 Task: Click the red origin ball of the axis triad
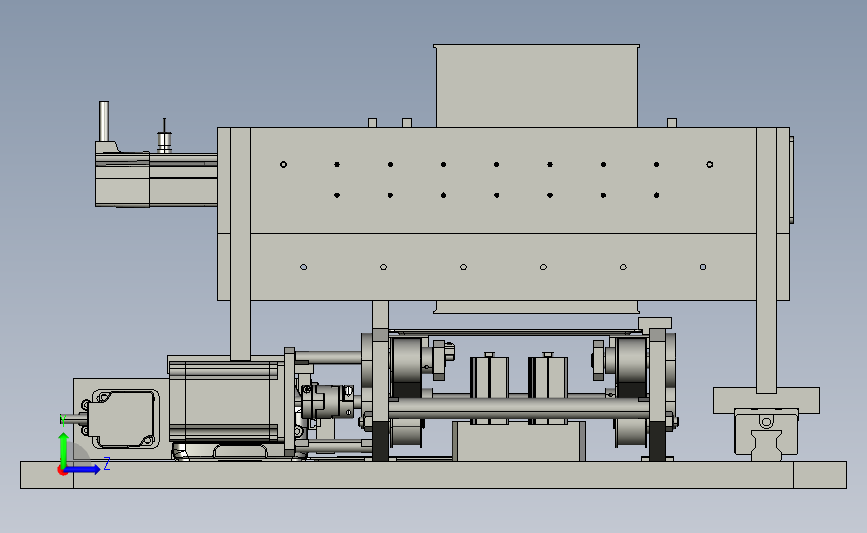[62, 471]
